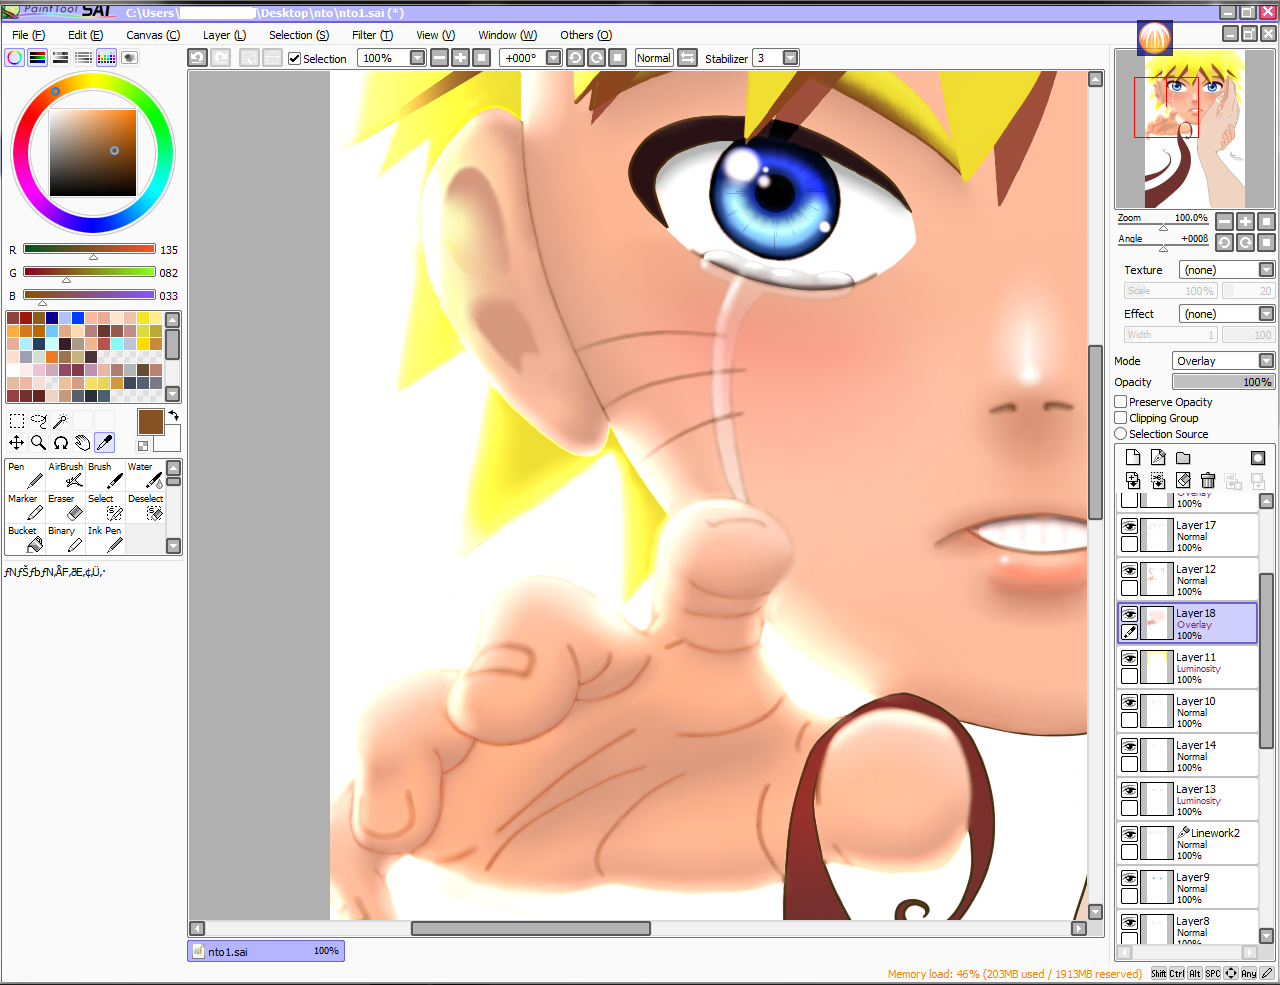The image size is (1280, 985).
Task: Open the Stabilizer value dropdown
Action: (x=791, y=58)
